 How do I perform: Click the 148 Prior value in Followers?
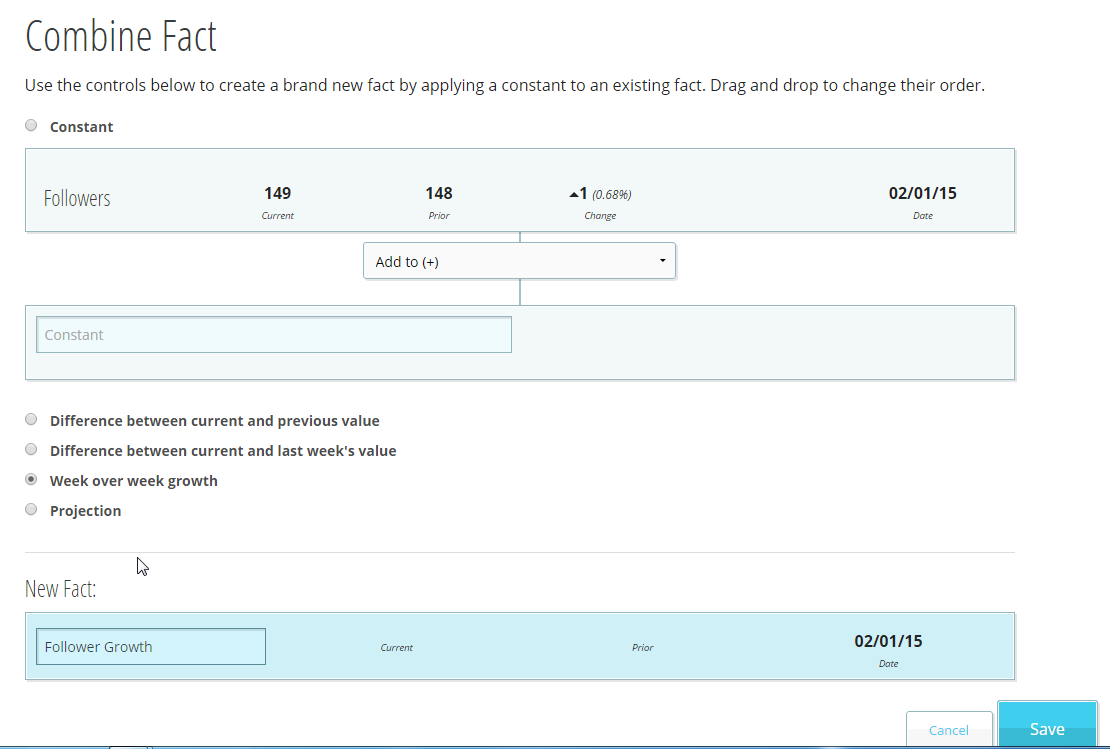pyautogui.click(x=438, y=193)
